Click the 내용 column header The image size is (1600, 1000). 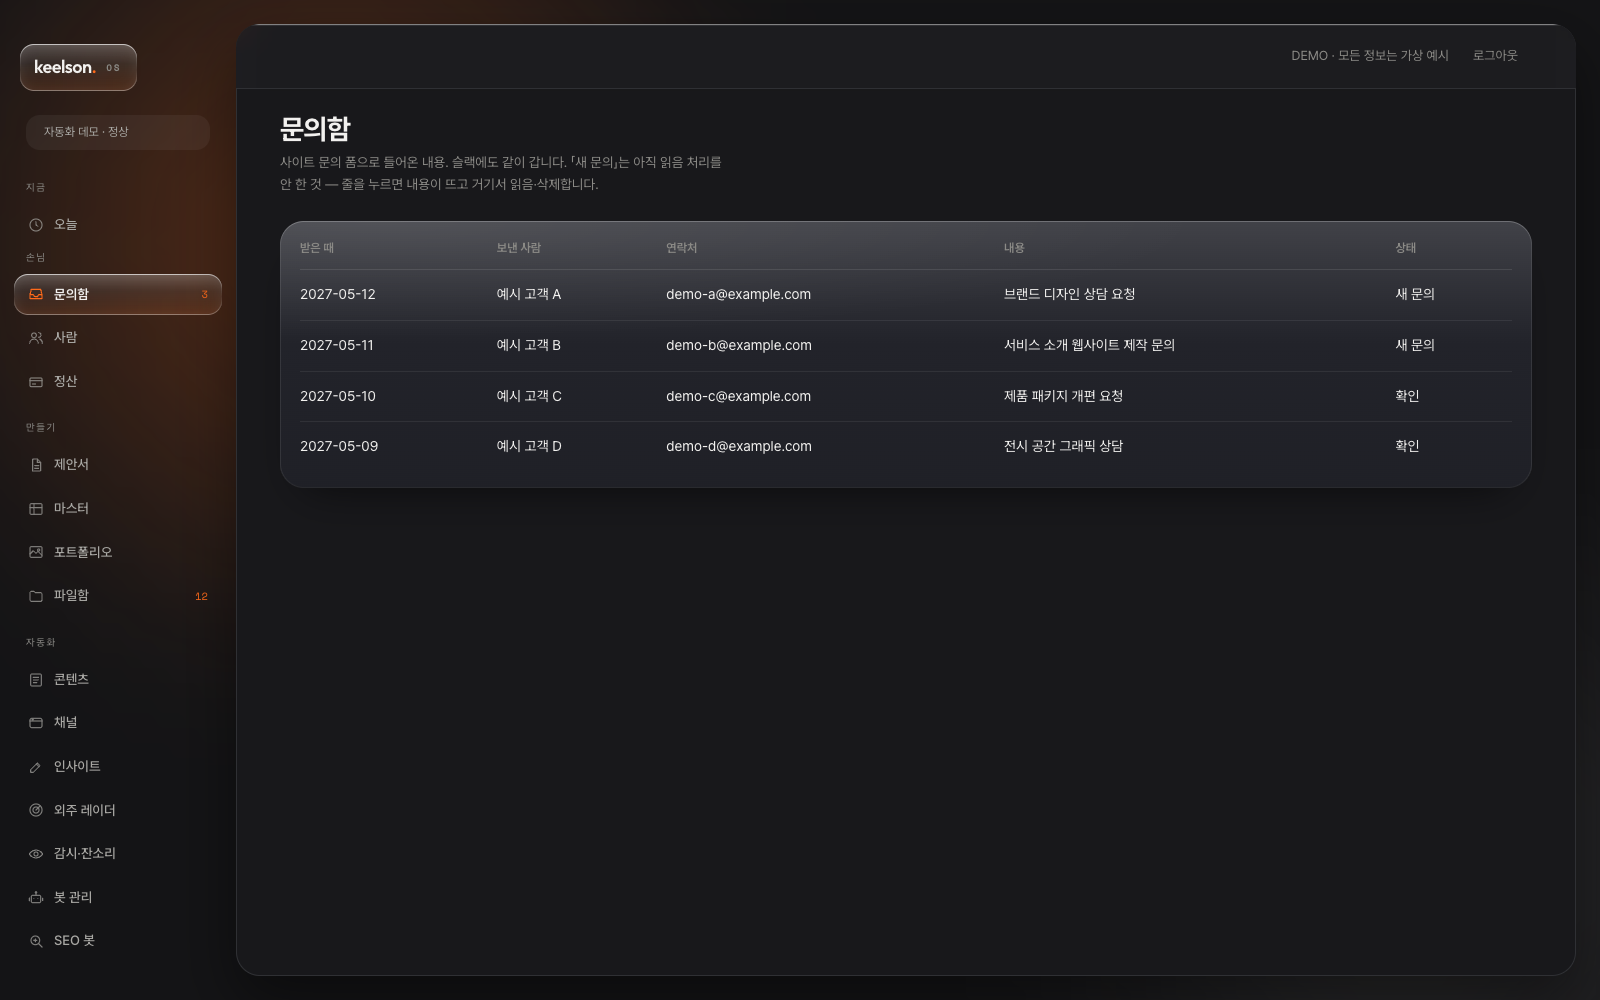pyautogui.click(x=1014, y=248)
